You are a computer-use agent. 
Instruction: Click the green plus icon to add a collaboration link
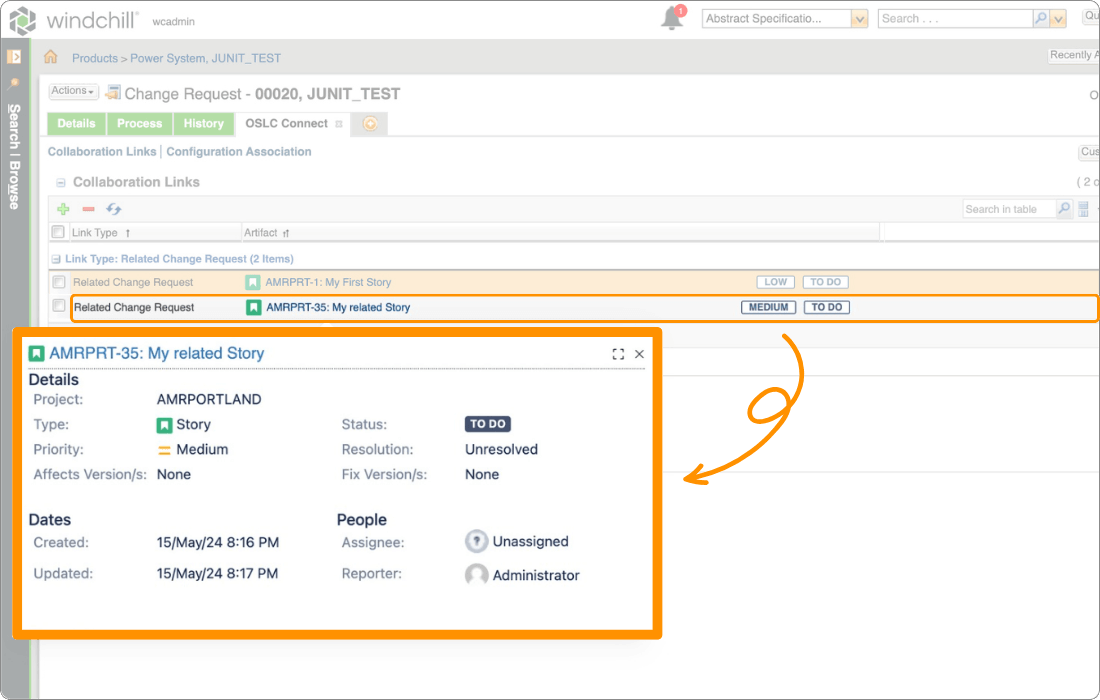[61, 208]
